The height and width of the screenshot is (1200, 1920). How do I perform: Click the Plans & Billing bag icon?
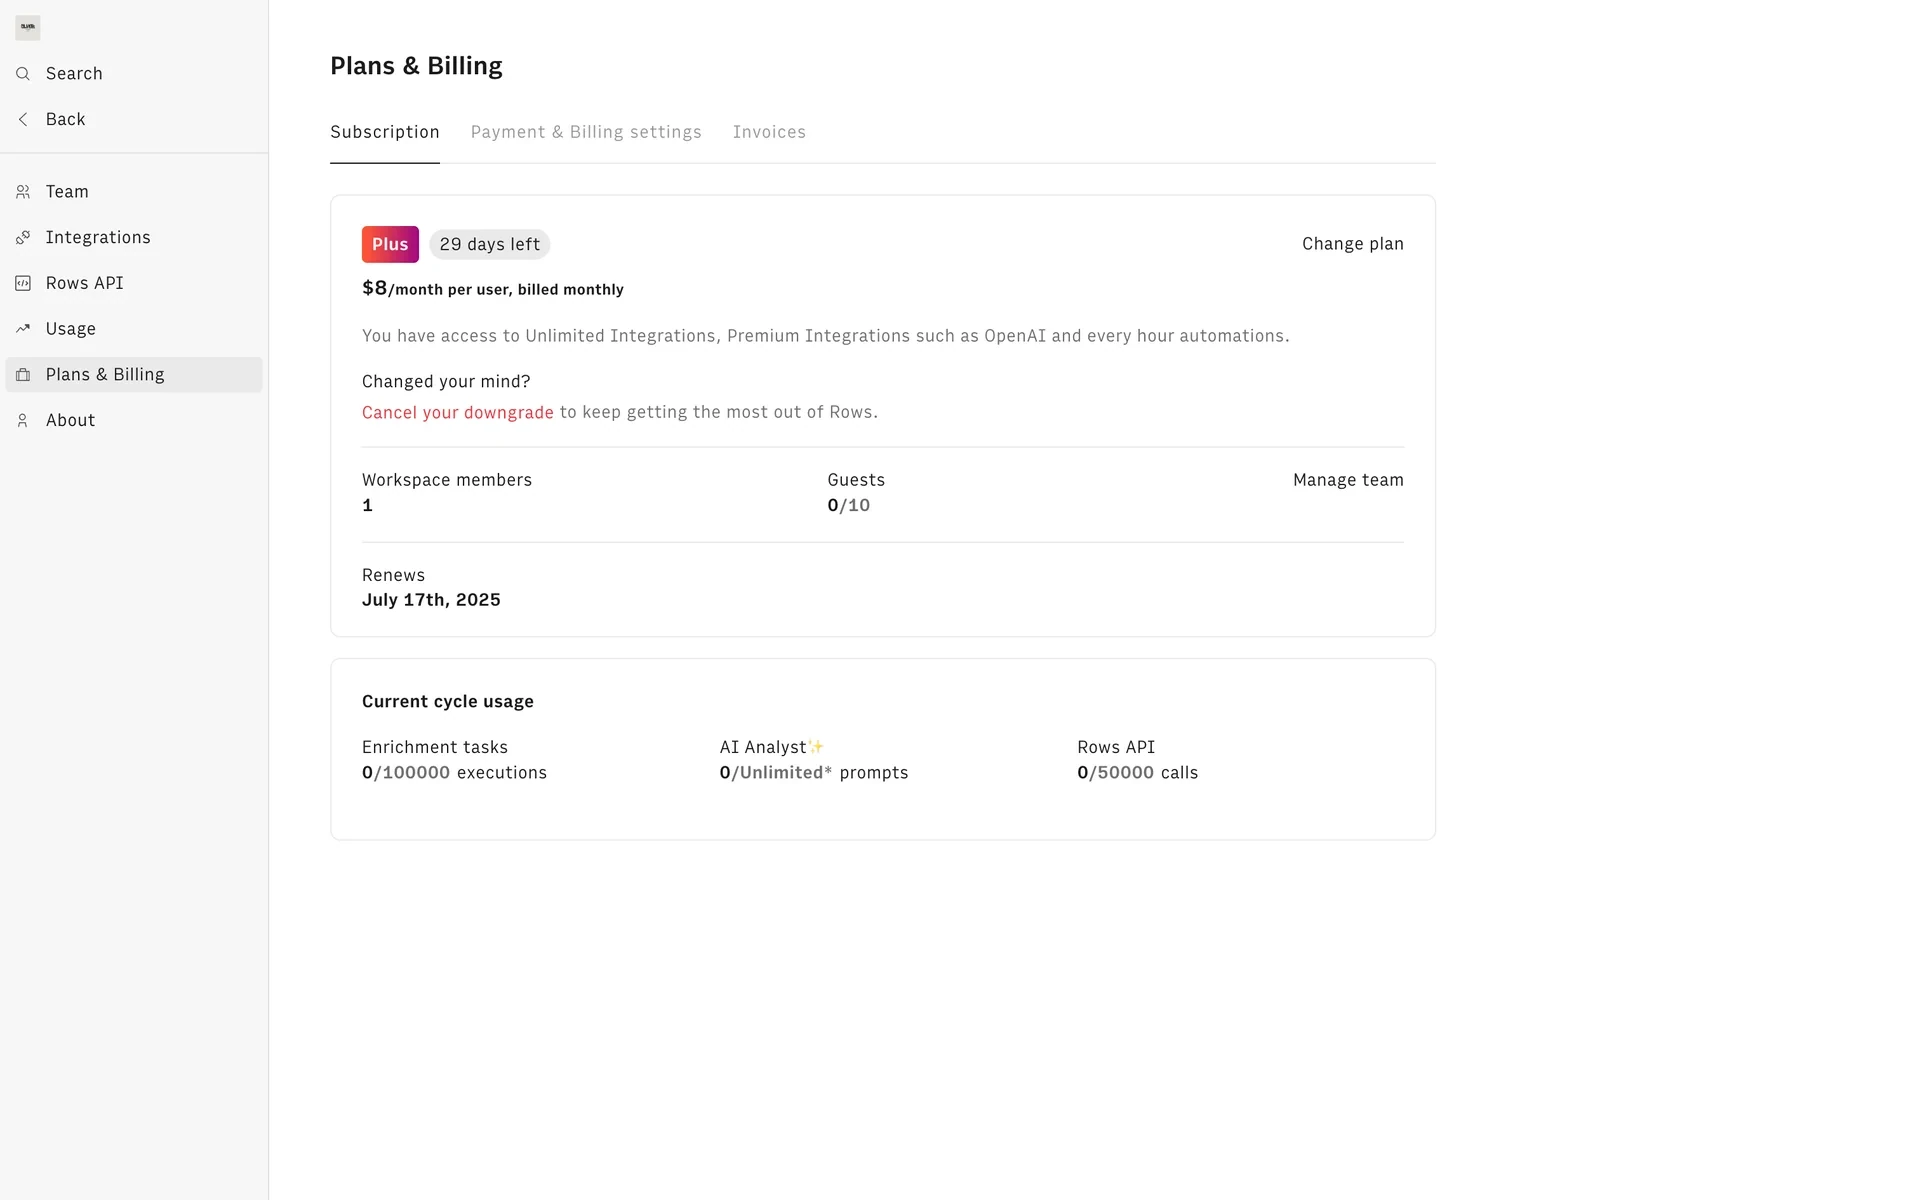point(23,375)
